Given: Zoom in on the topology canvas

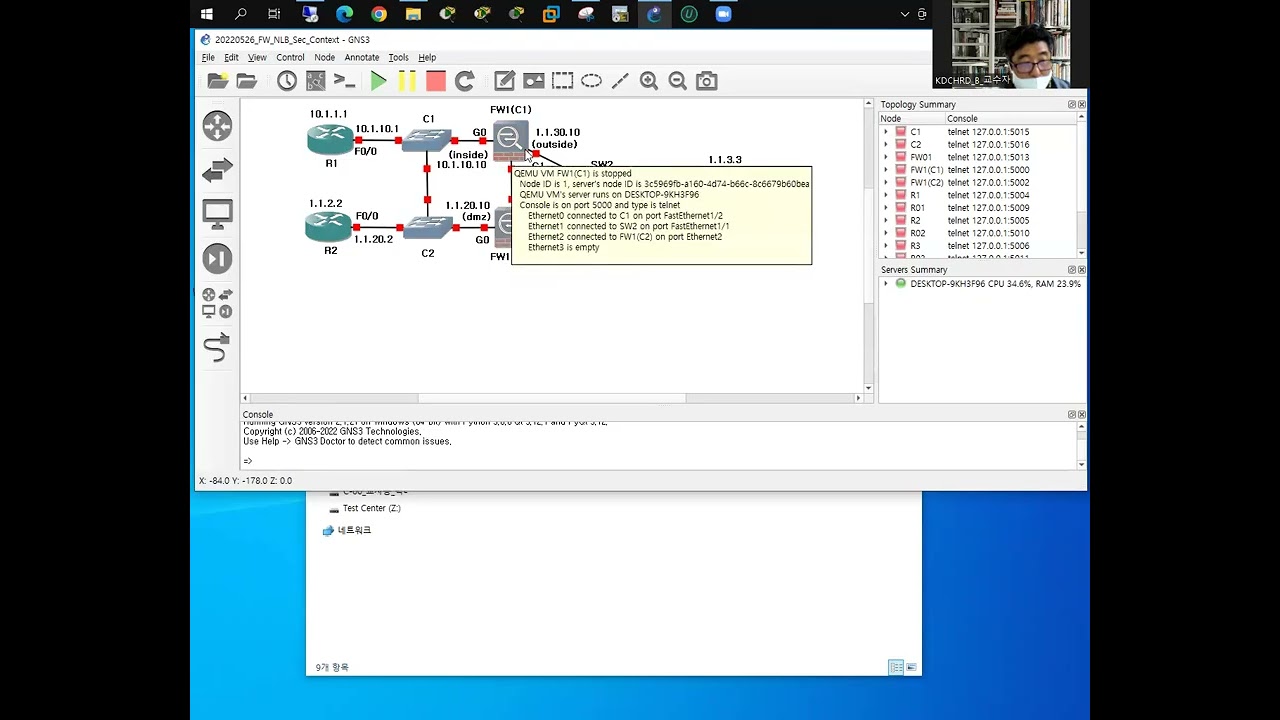Looking at the screenshot, I should coord(649,81).
